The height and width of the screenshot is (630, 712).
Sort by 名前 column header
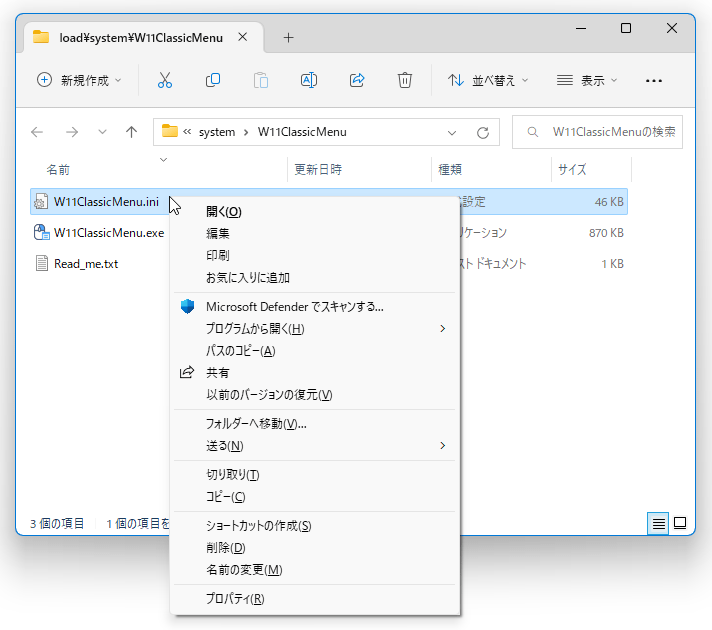[58, 170]
